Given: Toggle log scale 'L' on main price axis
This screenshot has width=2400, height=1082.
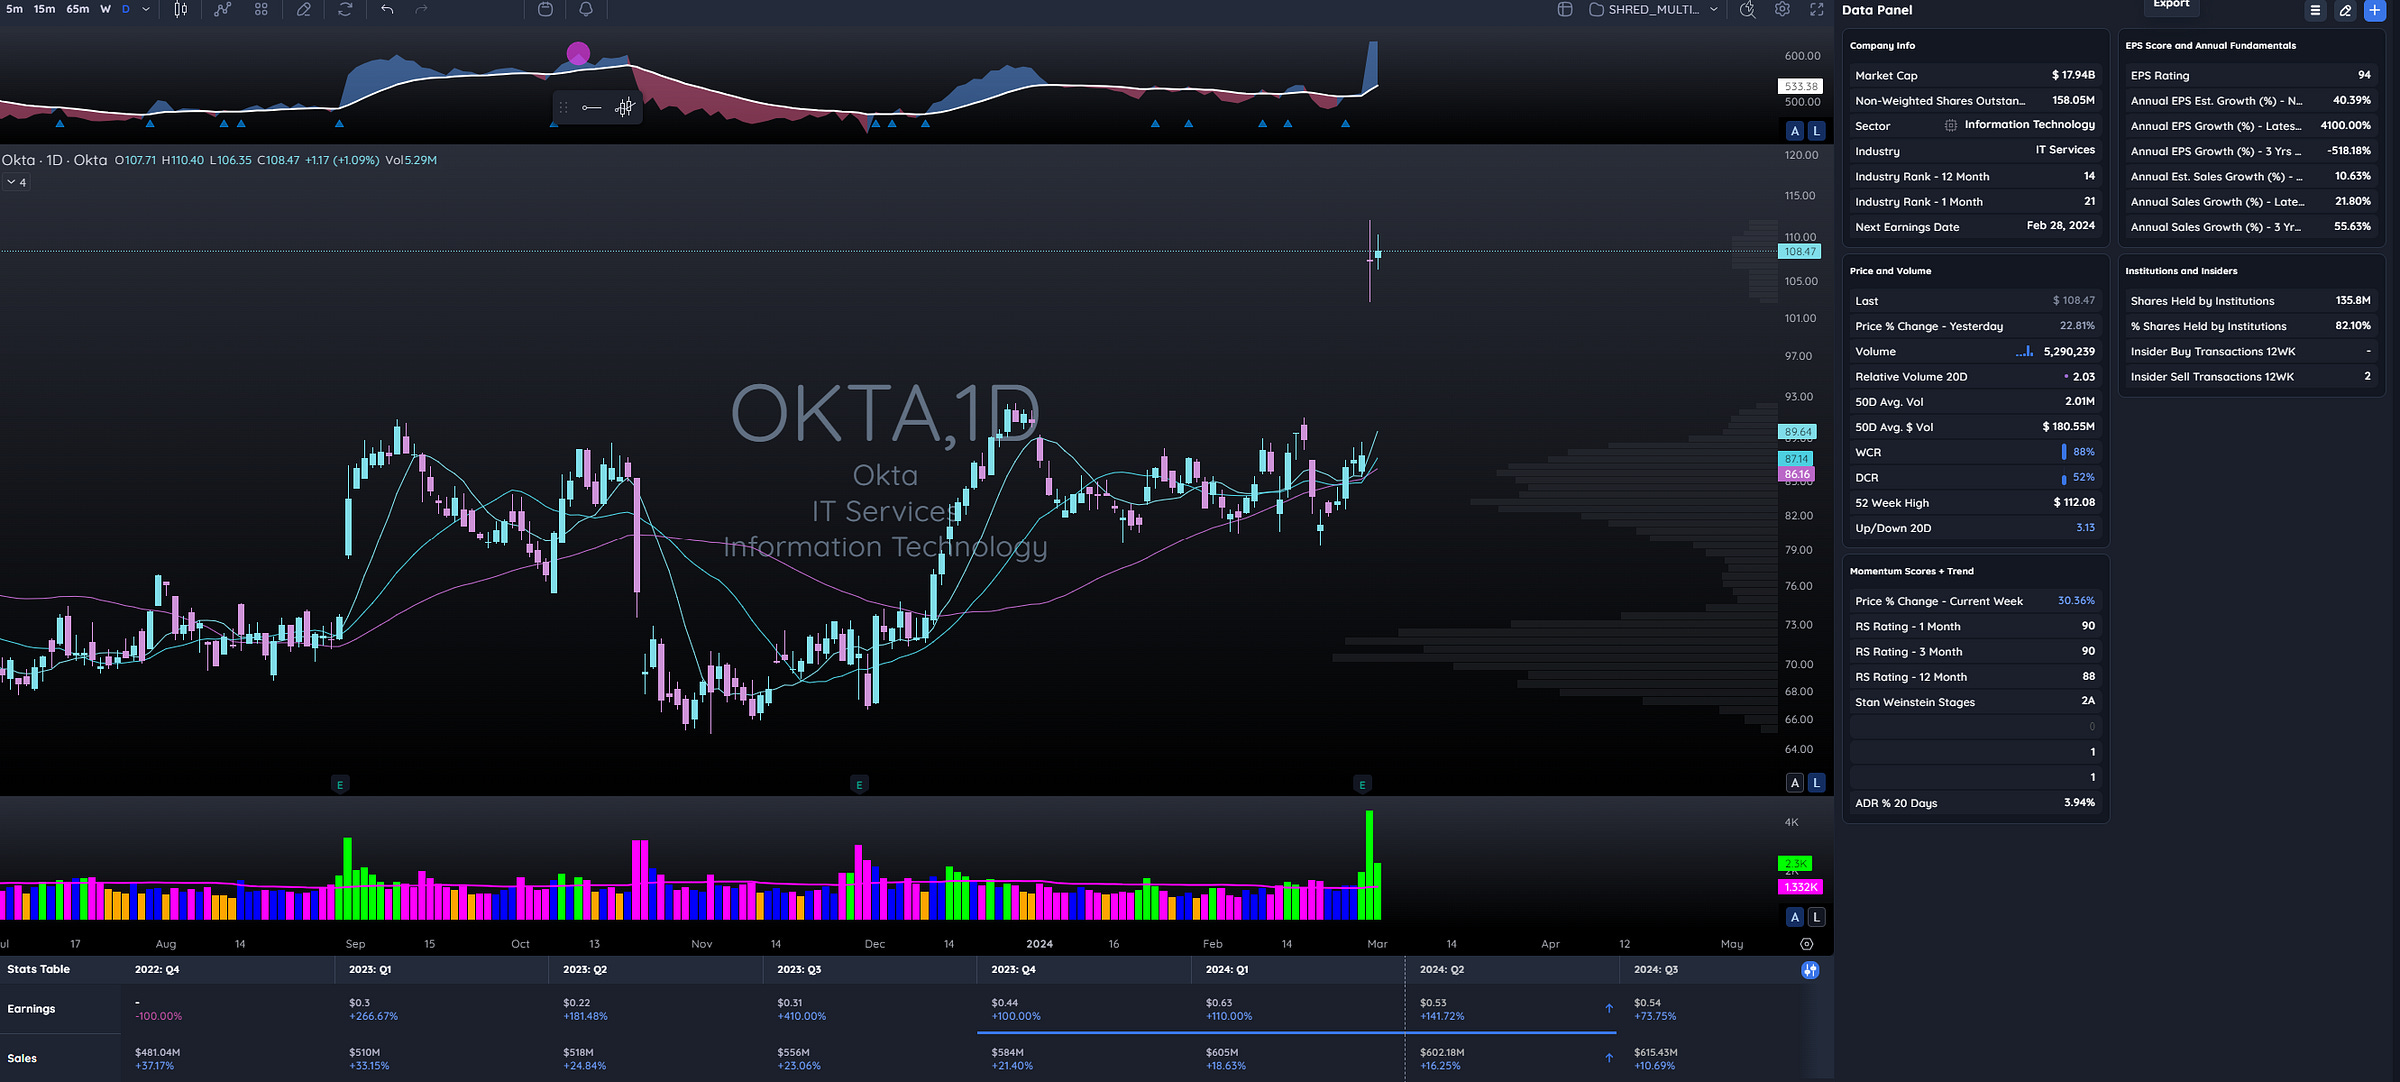Looking at the screenshot, I should click(1817, 783).
